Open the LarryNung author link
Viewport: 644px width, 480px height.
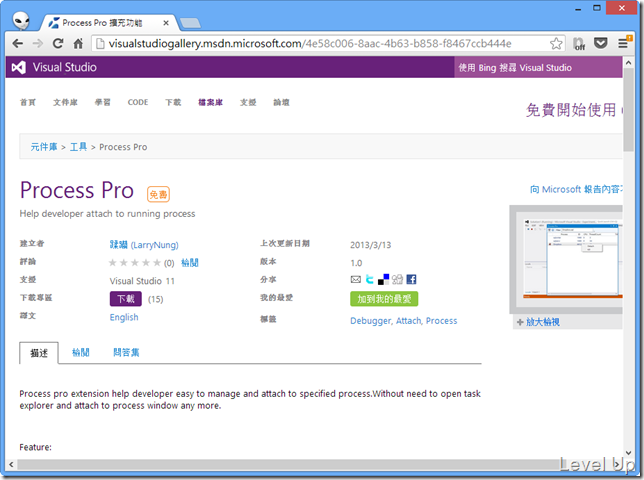click(x=144, y=245)
